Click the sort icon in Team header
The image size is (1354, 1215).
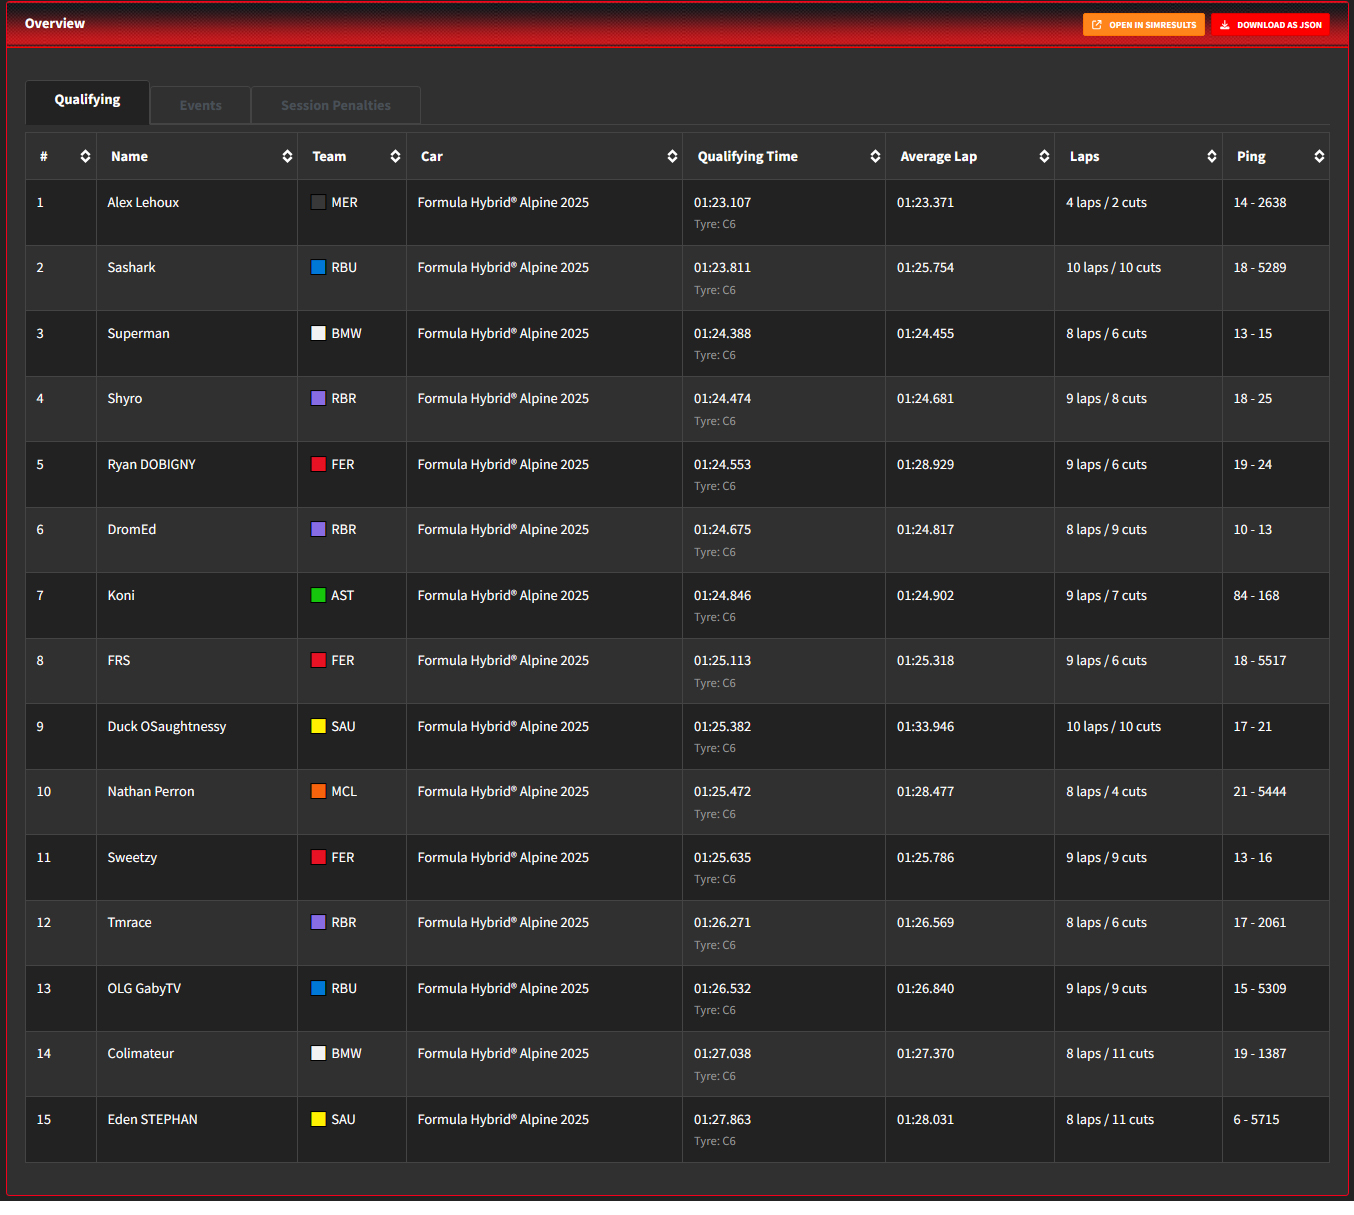pyautogui.click(x=395, y=157)
